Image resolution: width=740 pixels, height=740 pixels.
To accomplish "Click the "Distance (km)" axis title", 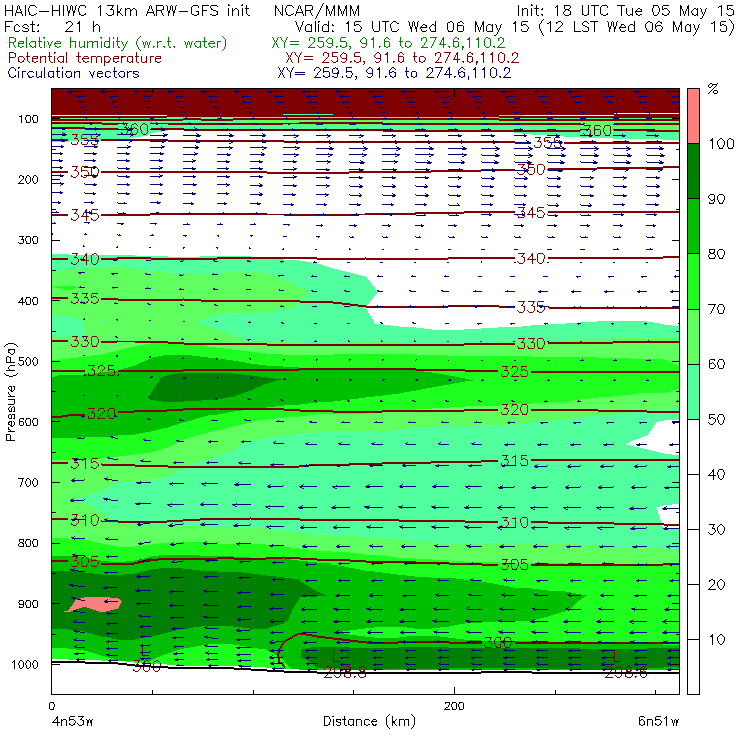I will (369, 721).
